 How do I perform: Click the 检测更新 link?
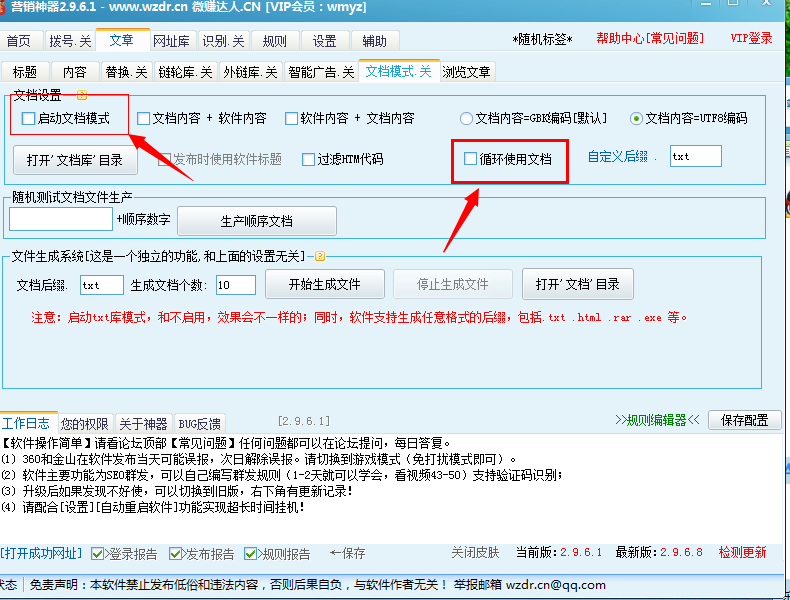click(742, 552)
